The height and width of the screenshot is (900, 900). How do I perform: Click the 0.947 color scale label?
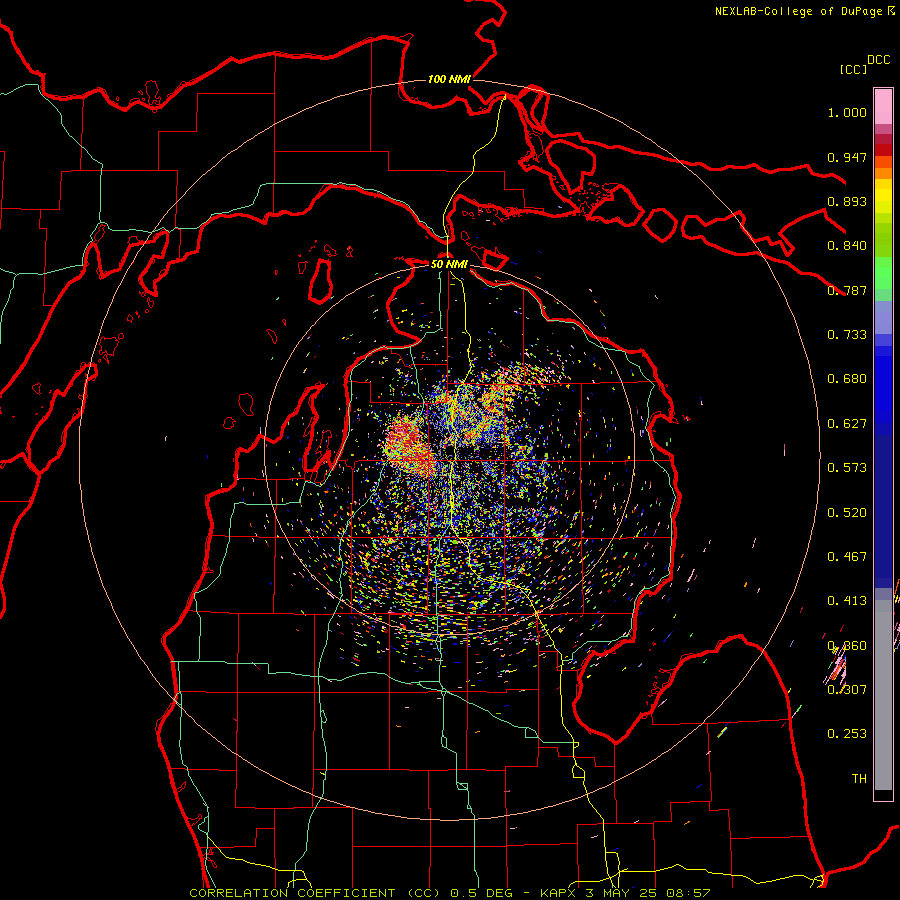pyautogui.click(x=847, y=157)
